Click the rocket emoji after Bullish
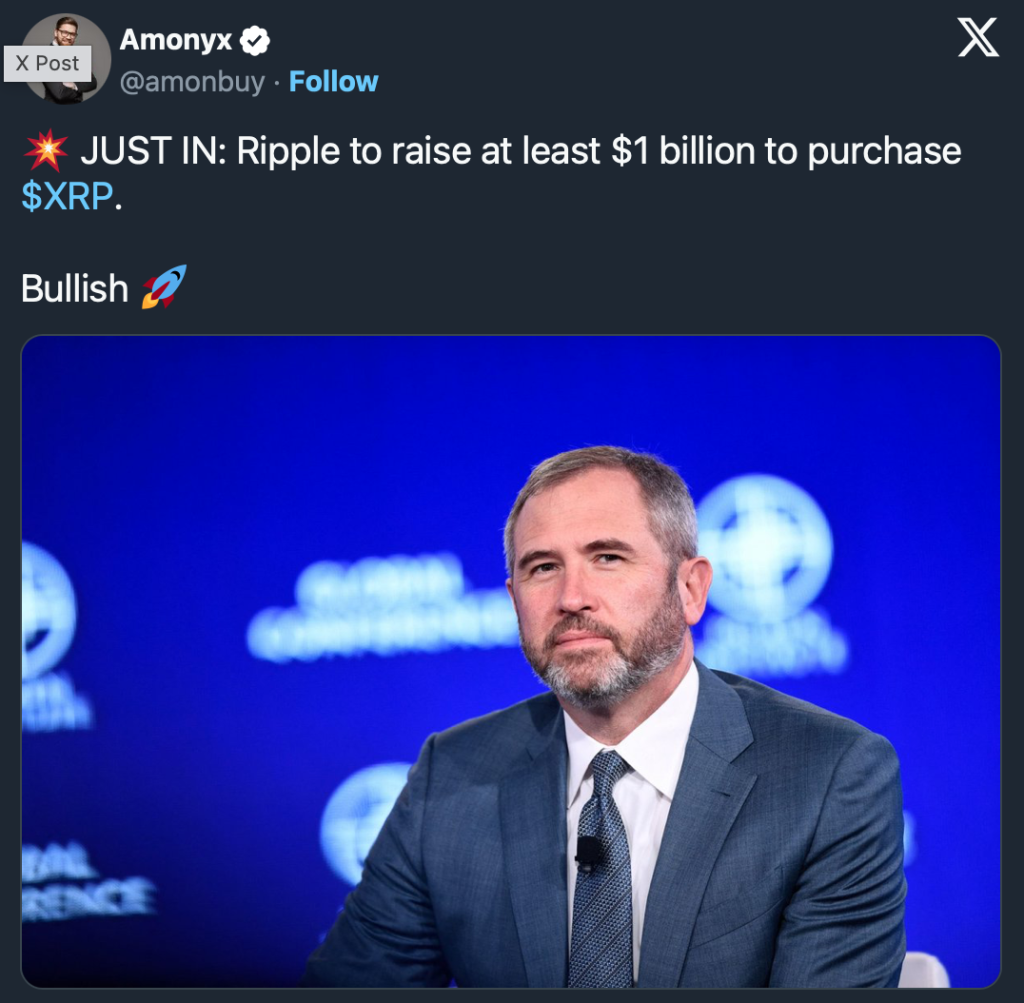 coord(163,288)
